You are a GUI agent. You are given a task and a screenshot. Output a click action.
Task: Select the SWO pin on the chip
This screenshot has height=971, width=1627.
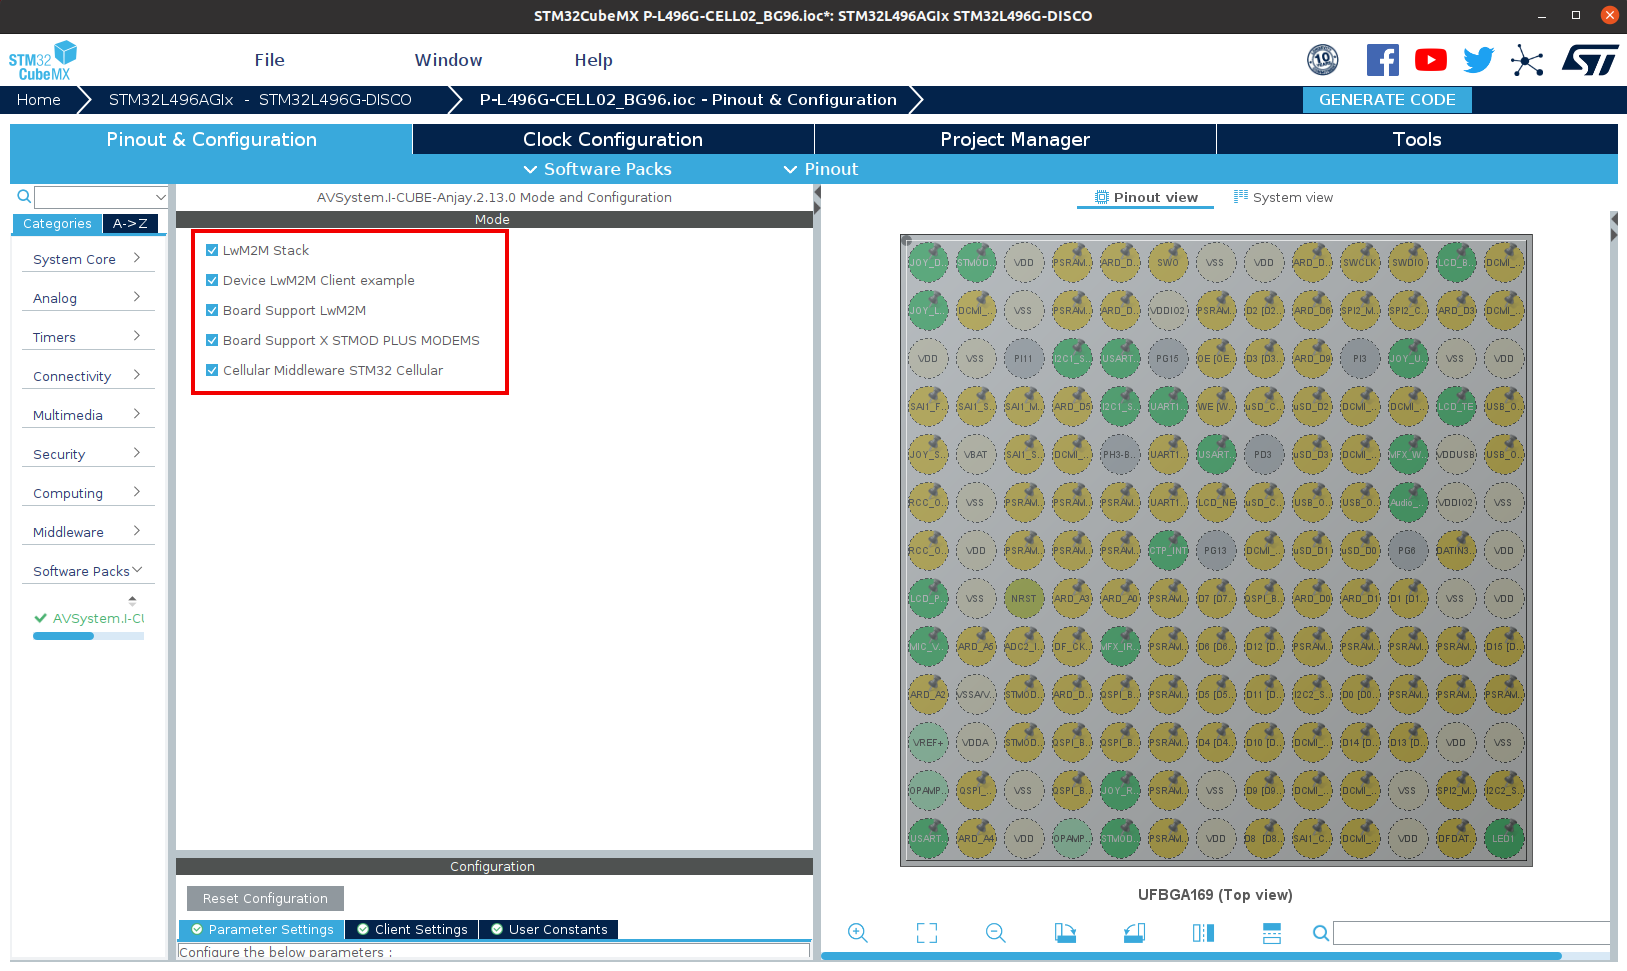tap(1167, 263)
